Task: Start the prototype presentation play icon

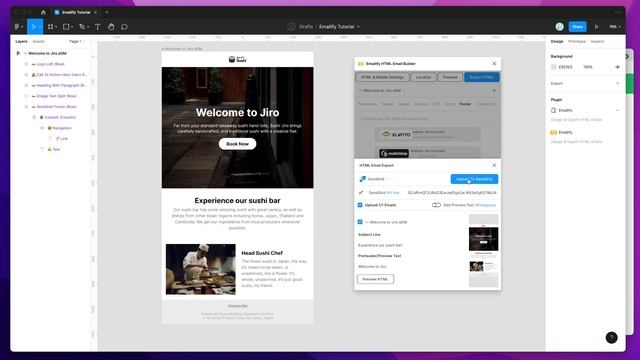Action: click(x=596, y=27)
